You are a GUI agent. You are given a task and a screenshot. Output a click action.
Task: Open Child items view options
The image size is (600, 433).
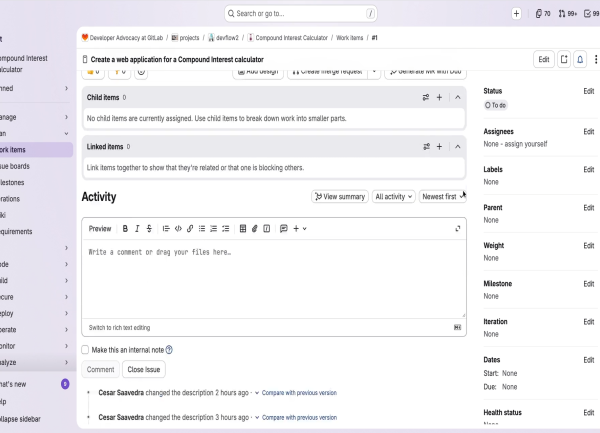(426, 98)
